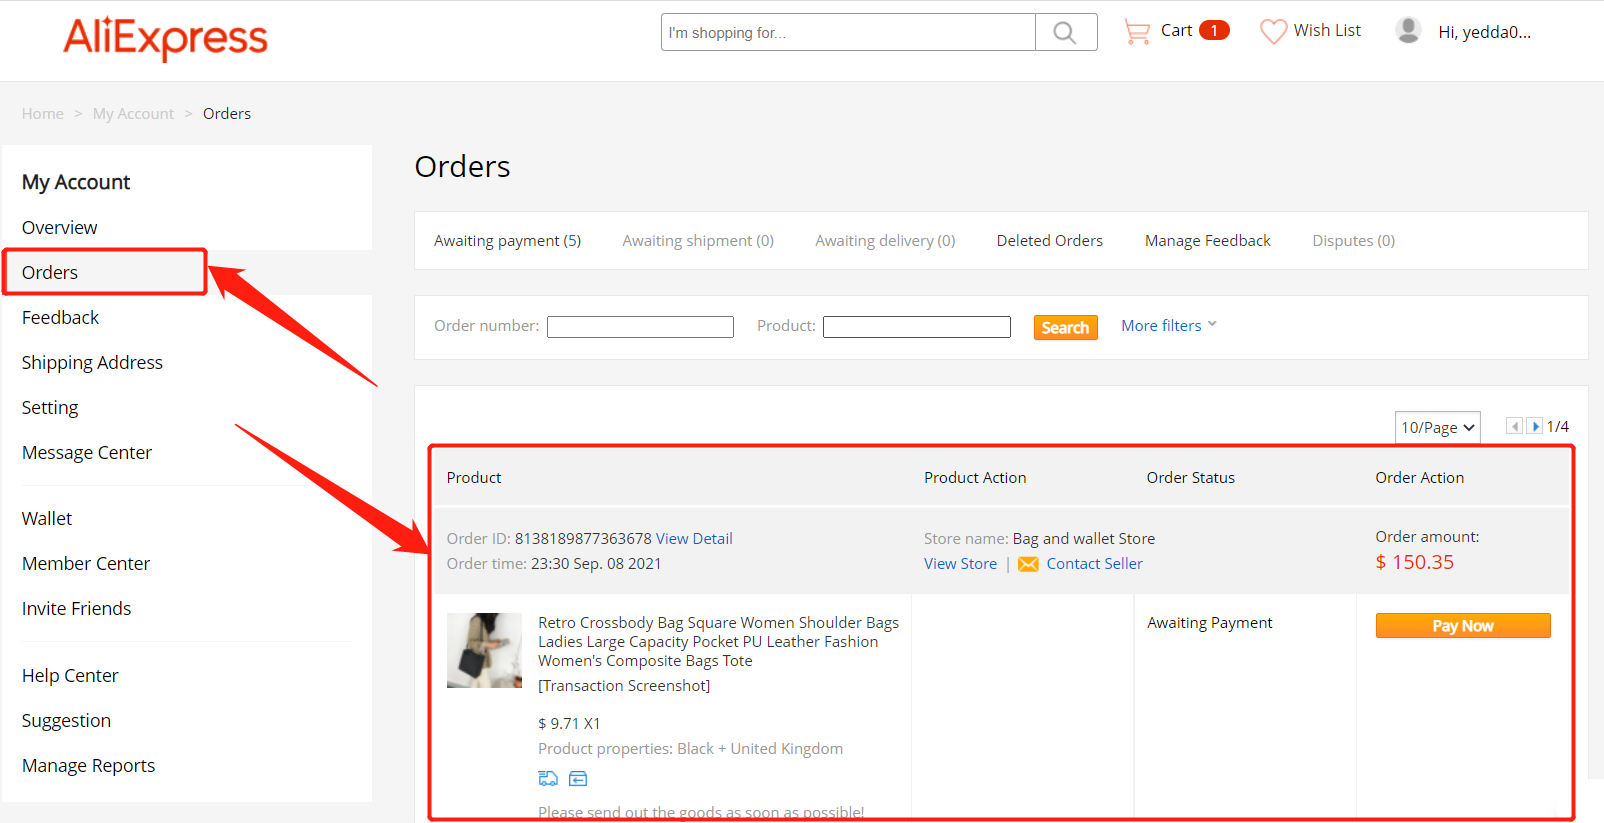Click My Account breadcrumb link
The image size is (1604, 823).
[133, 114]
